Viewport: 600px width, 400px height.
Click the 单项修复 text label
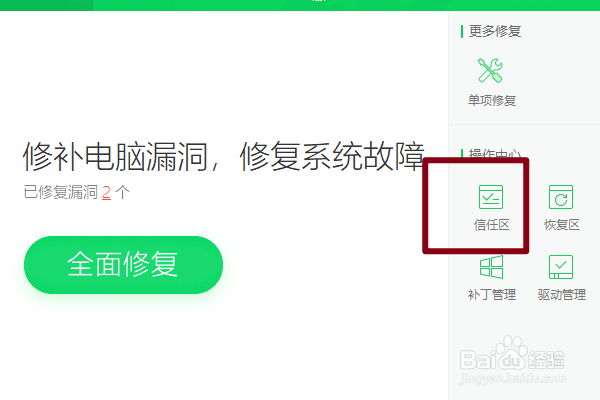(492, 100)
